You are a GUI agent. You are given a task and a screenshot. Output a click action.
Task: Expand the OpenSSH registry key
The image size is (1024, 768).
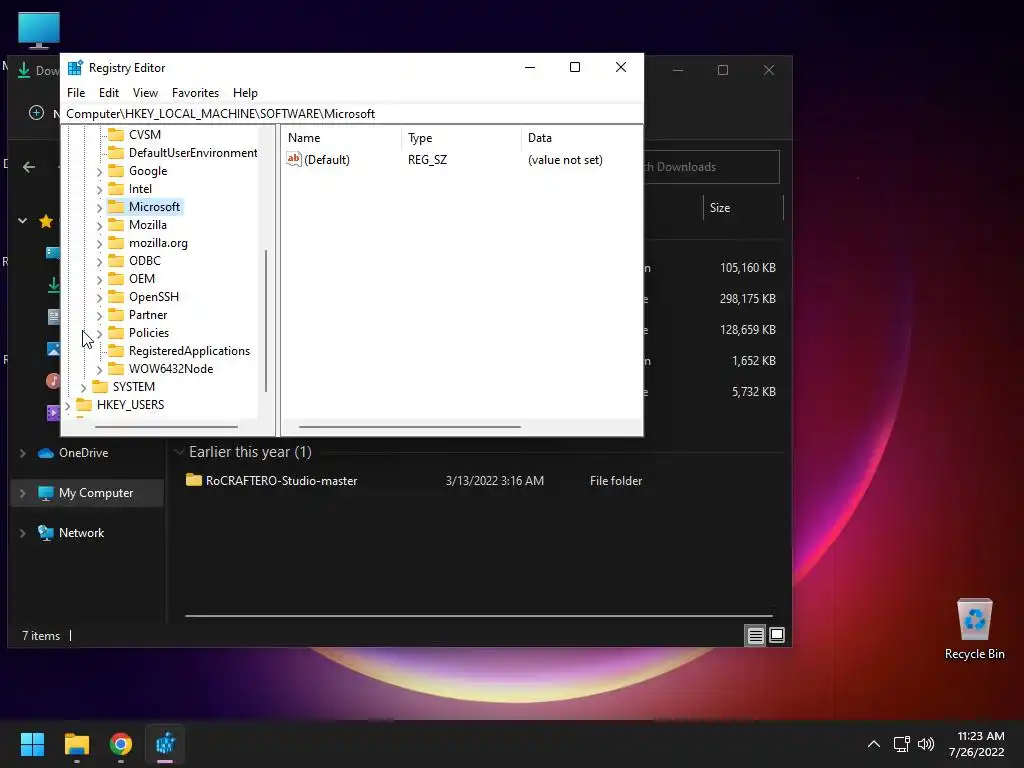pos(99,297)
